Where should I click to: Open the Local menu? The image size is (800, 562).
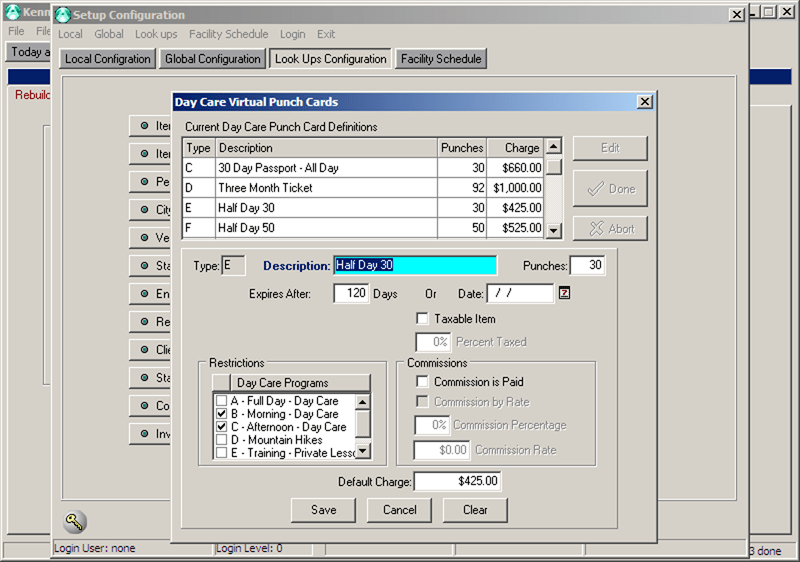70,34
